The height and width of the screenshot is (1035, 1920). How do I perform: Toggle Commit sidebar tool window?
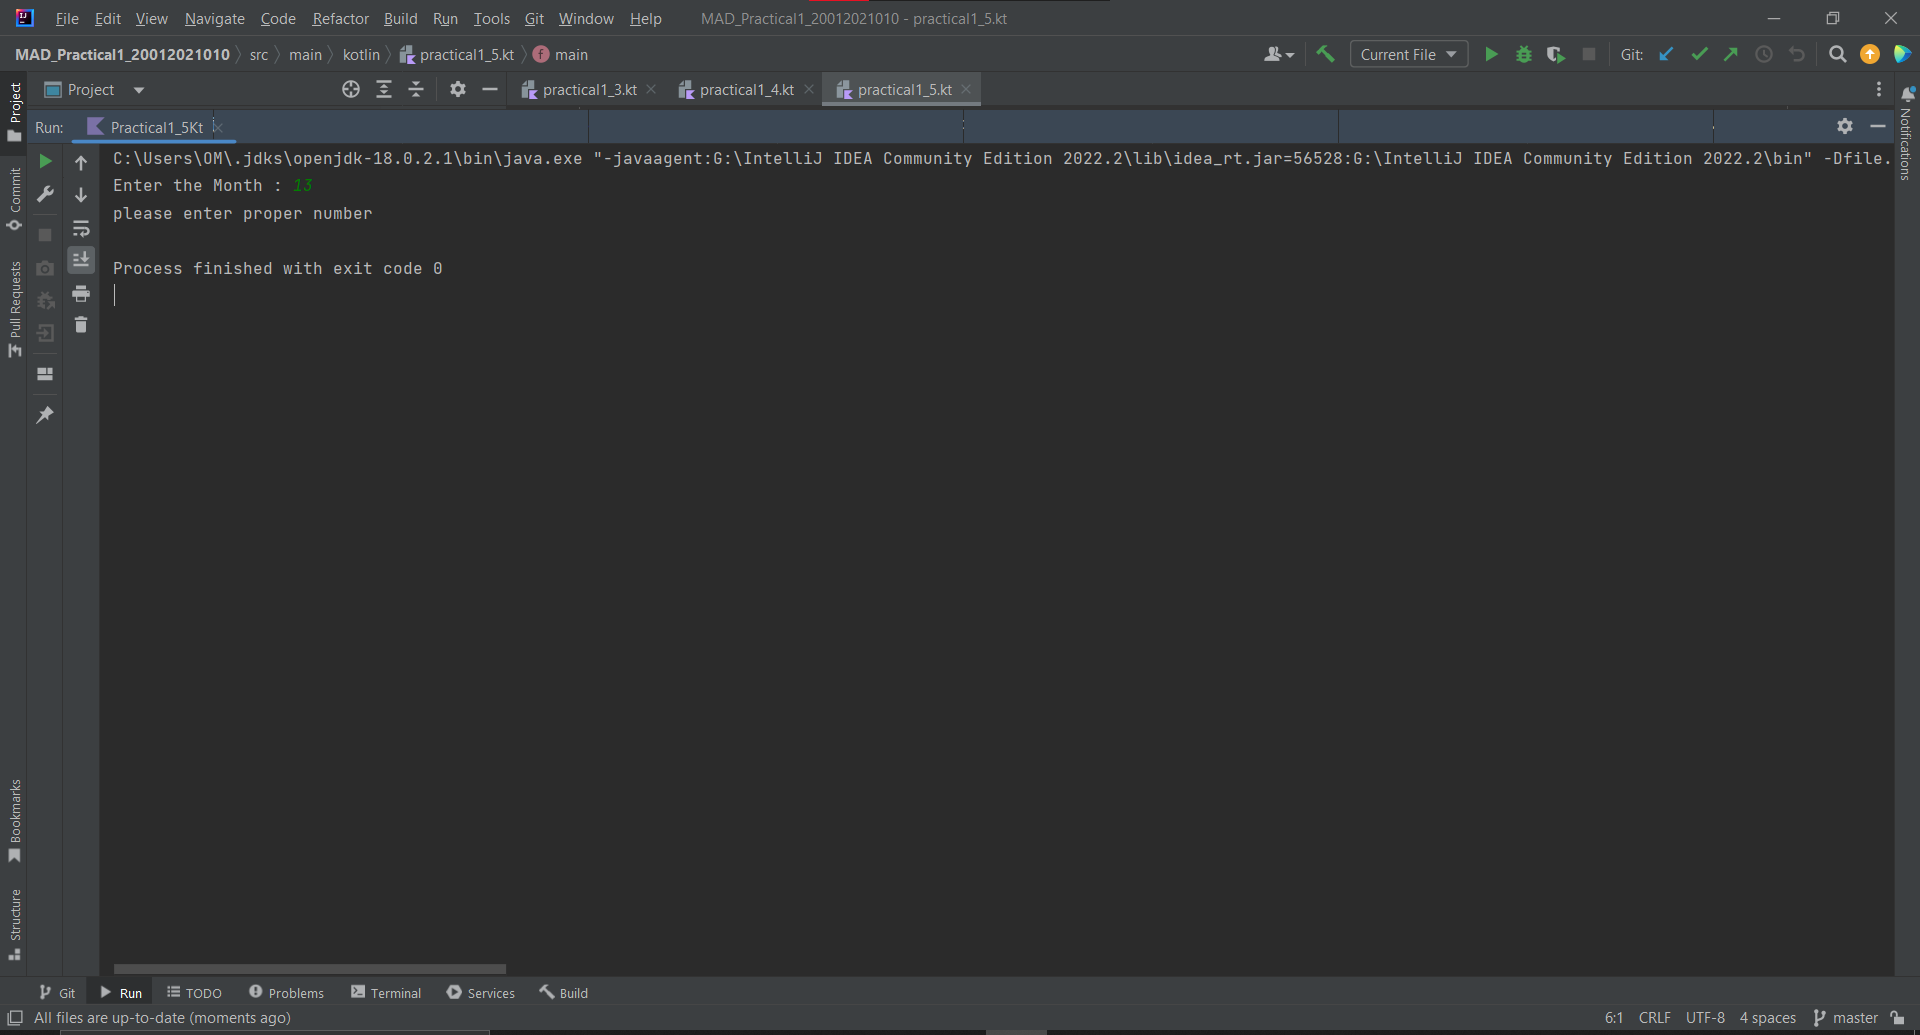14,199
